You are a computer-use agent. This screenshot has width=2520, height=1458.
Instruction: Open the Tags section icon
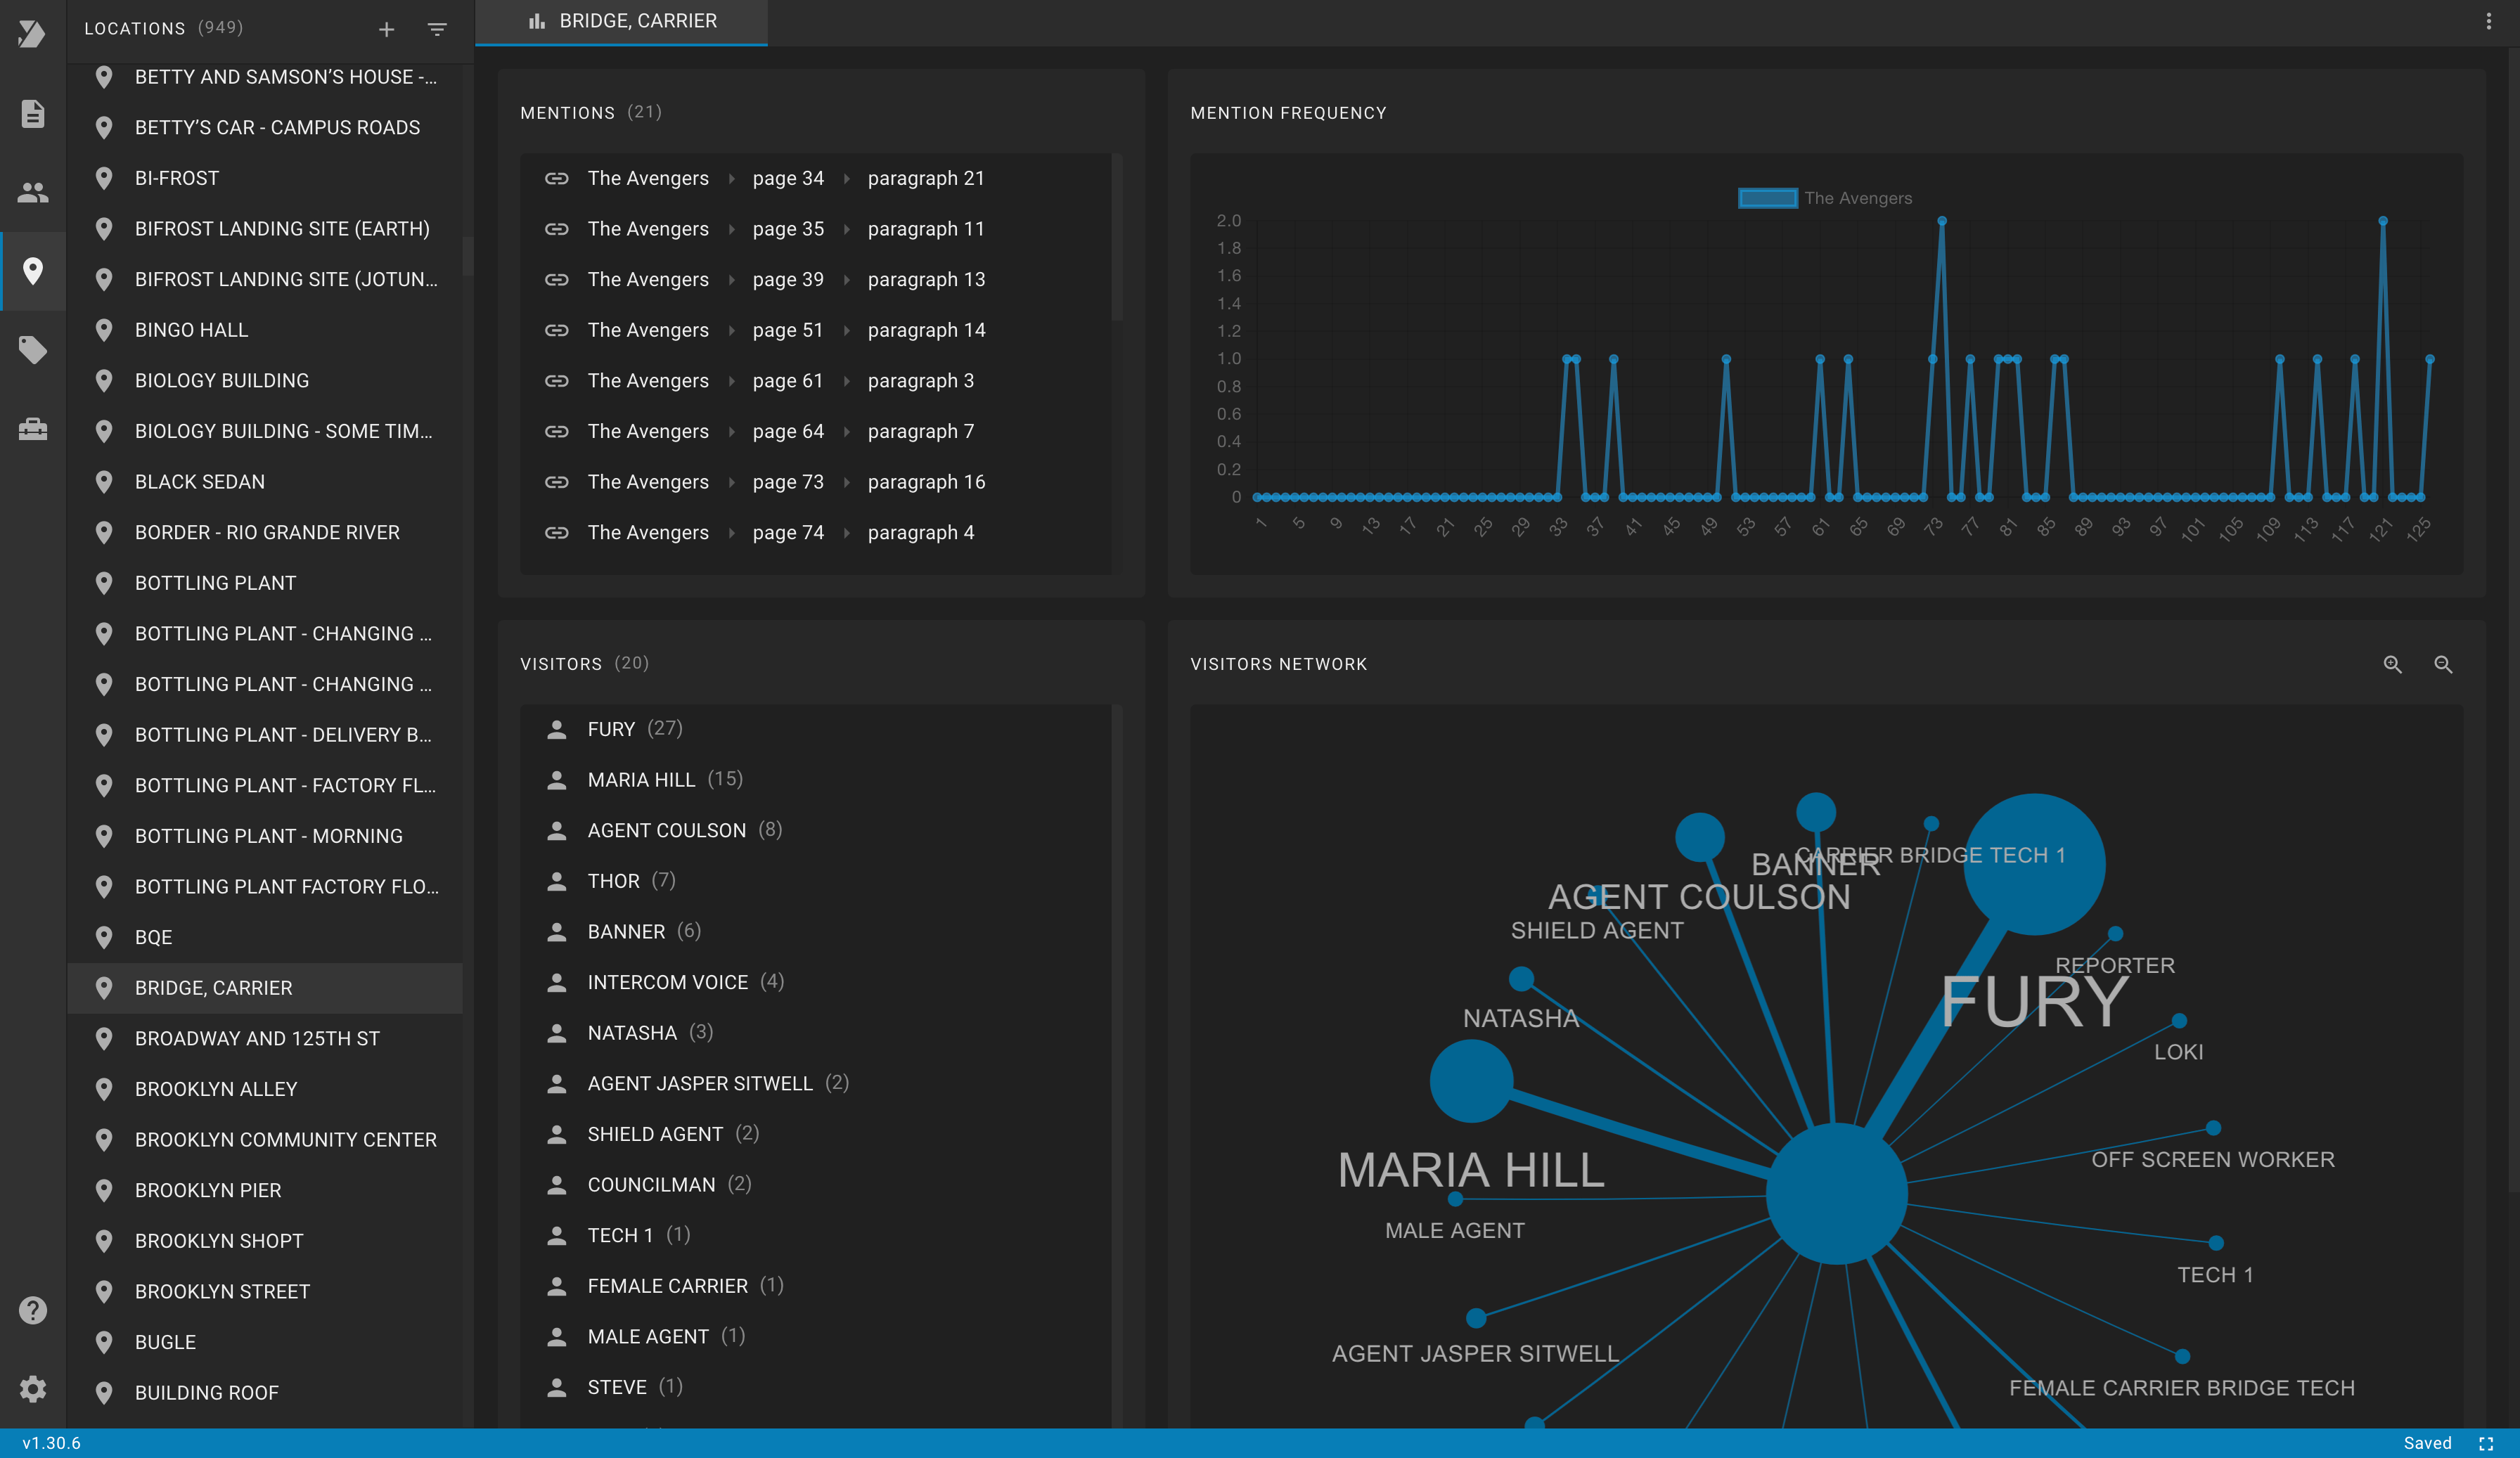click(x=32, y=350)
